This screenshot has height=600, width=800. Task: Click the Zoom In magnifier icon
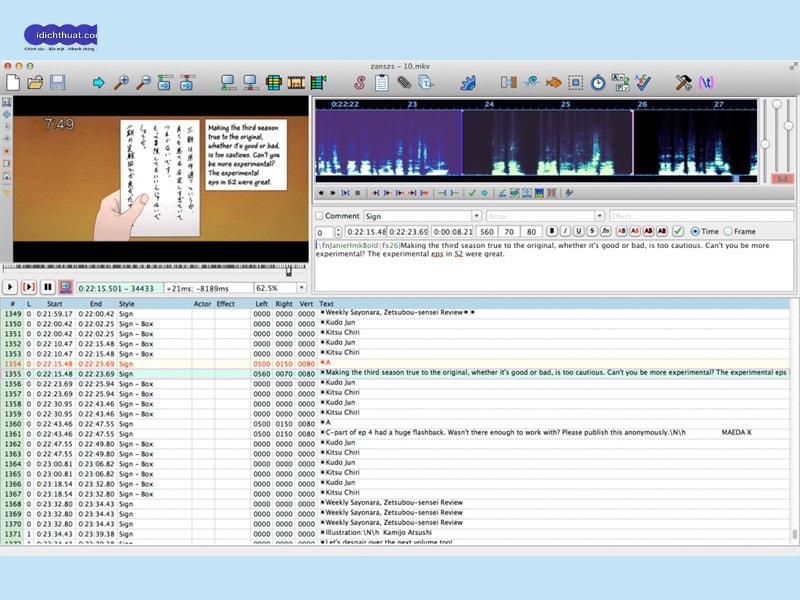pos(121,83)
